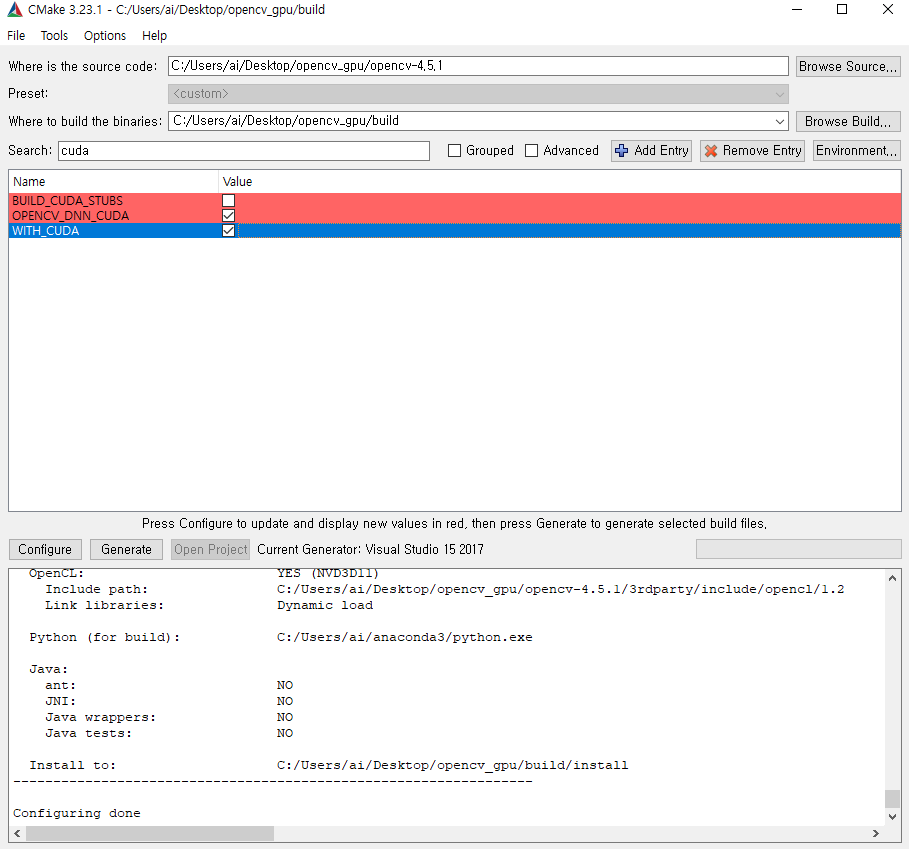Click the Configure button

click(x=45, y=549)
